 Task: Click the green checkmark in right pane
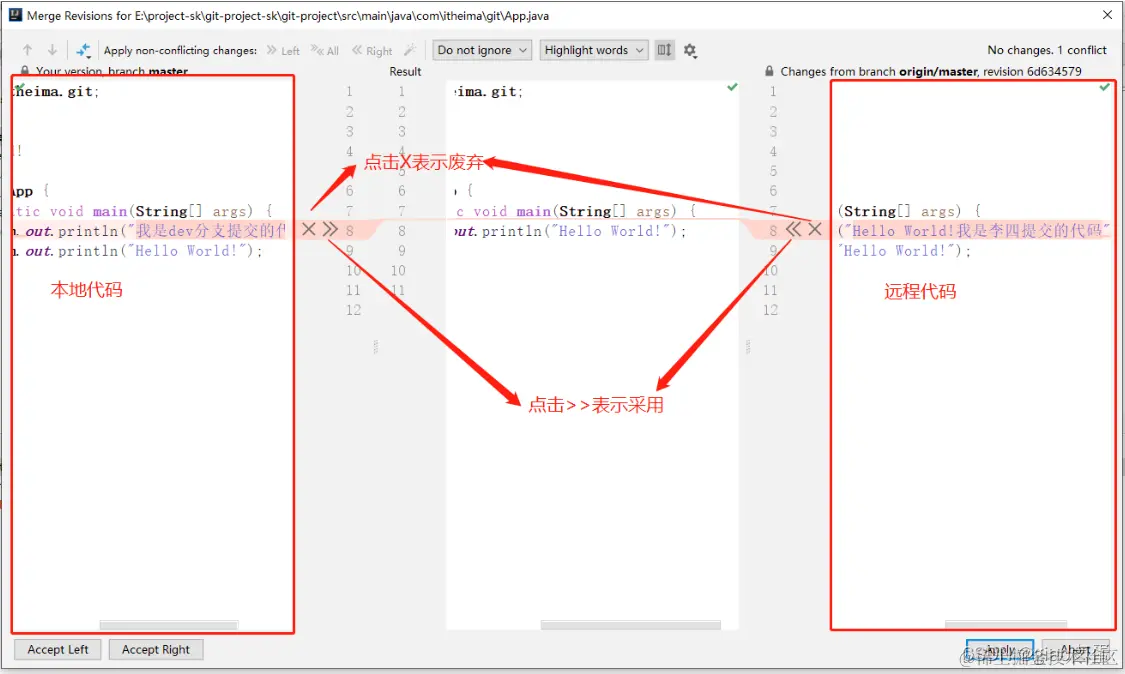click(1104, 87)
